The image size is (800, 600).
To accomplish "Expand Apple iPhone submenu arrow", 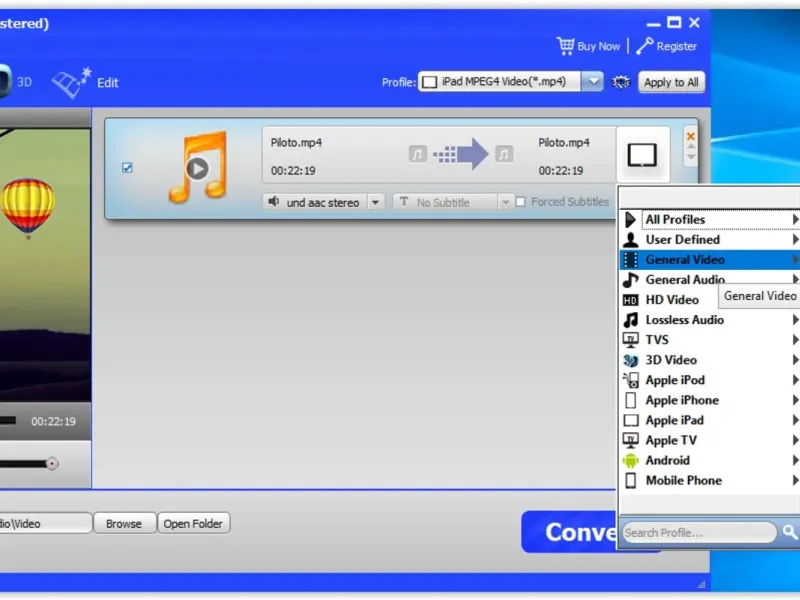I will pyautogui.click(x=795, y=400).
